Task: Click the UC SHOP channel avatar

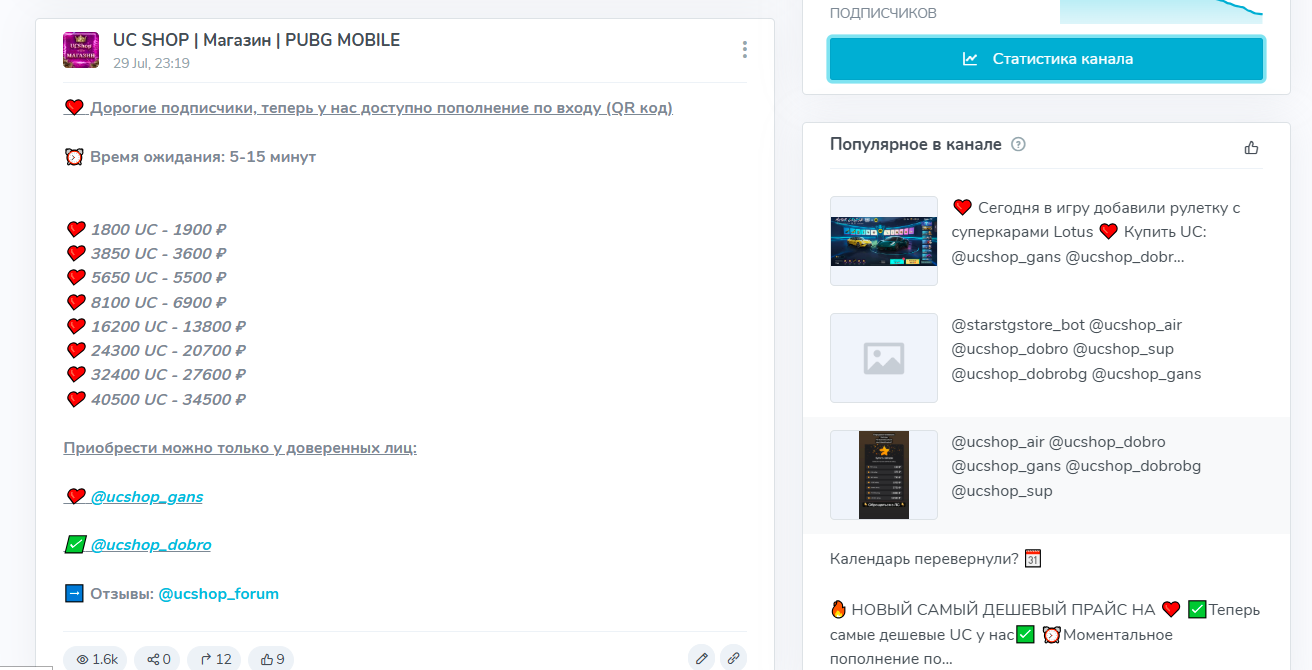Action: tap(81, 50)
